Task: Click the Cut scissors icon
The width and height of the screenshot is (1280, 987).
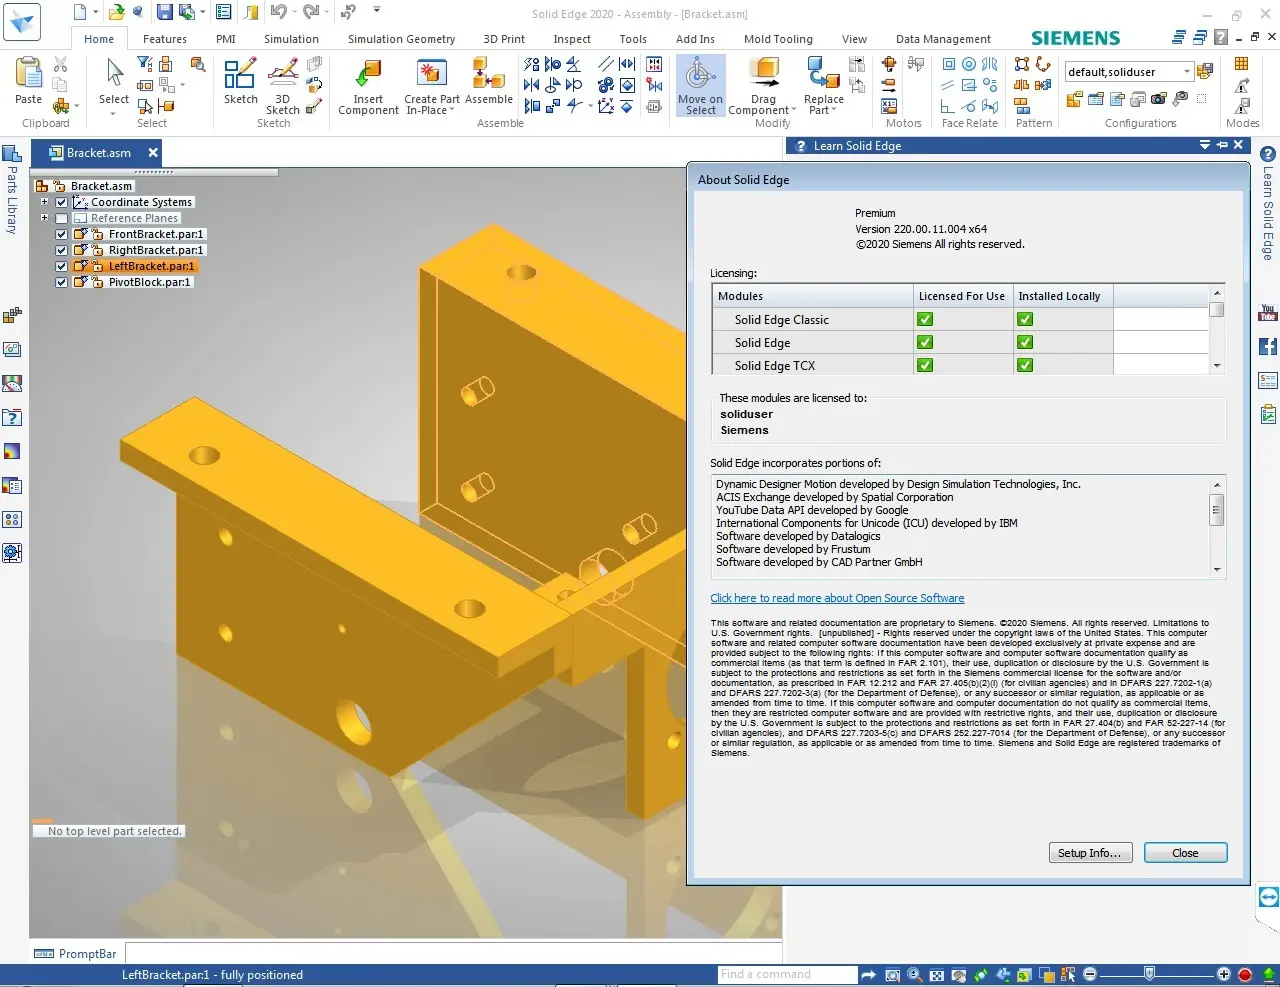Action: tap(60, 64)
